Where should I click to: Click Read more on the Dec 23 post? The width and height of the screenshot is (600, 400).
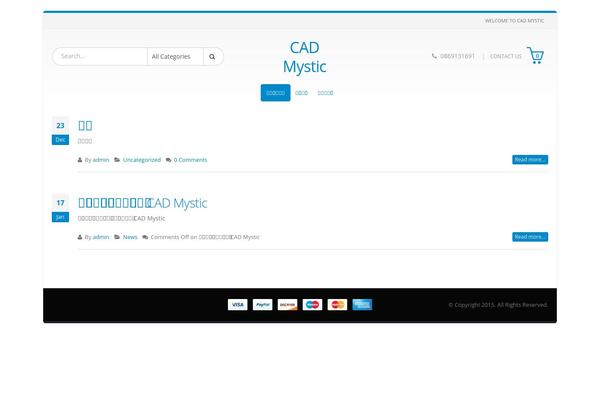(x=530, y=159)
